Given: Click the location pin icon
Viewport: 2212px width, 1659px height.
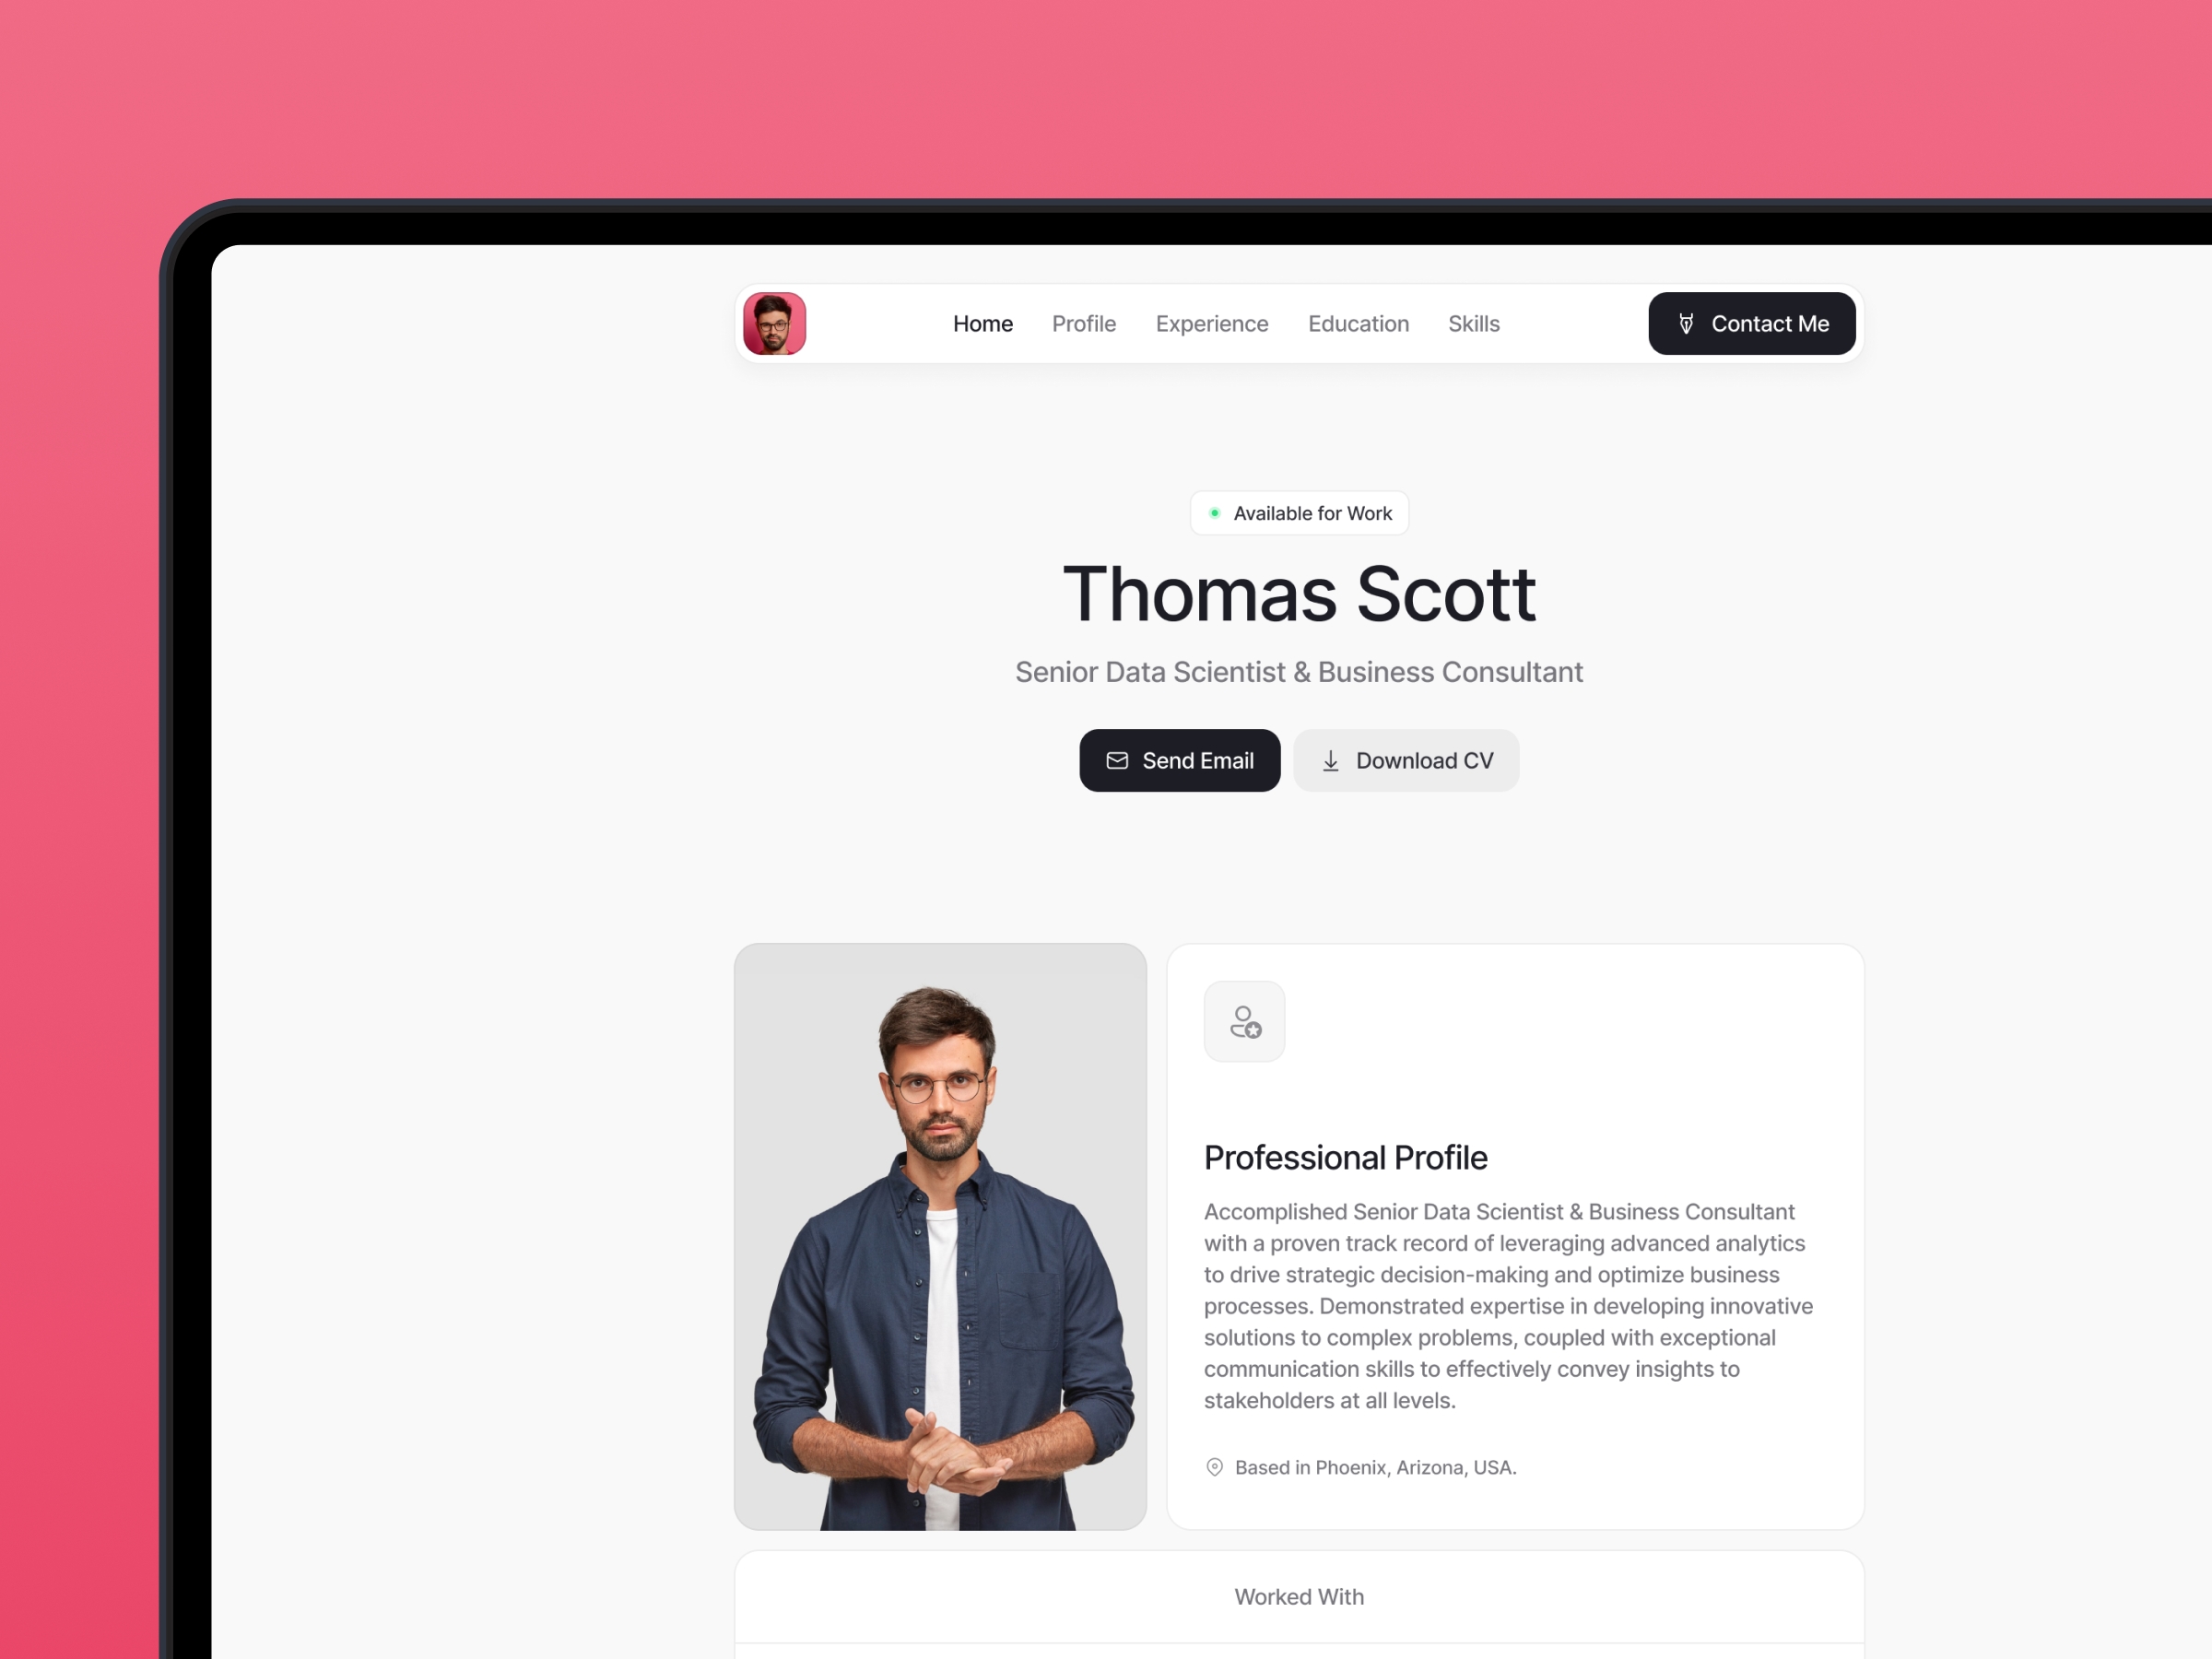Looking at the screenshot, I should (1214, 1465).
